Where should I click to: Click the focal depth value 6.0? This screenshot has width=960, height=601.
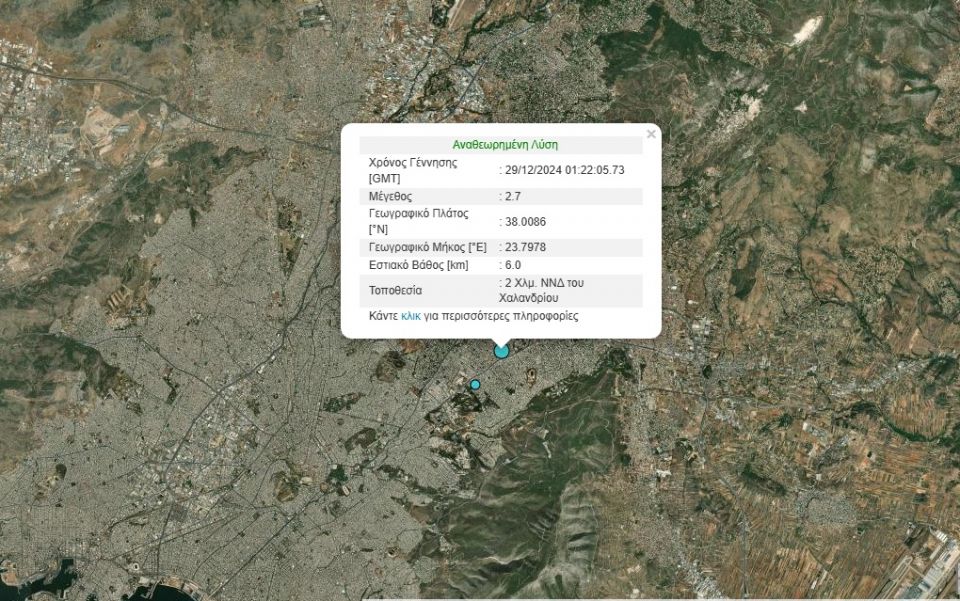click(x=513, y=265)
